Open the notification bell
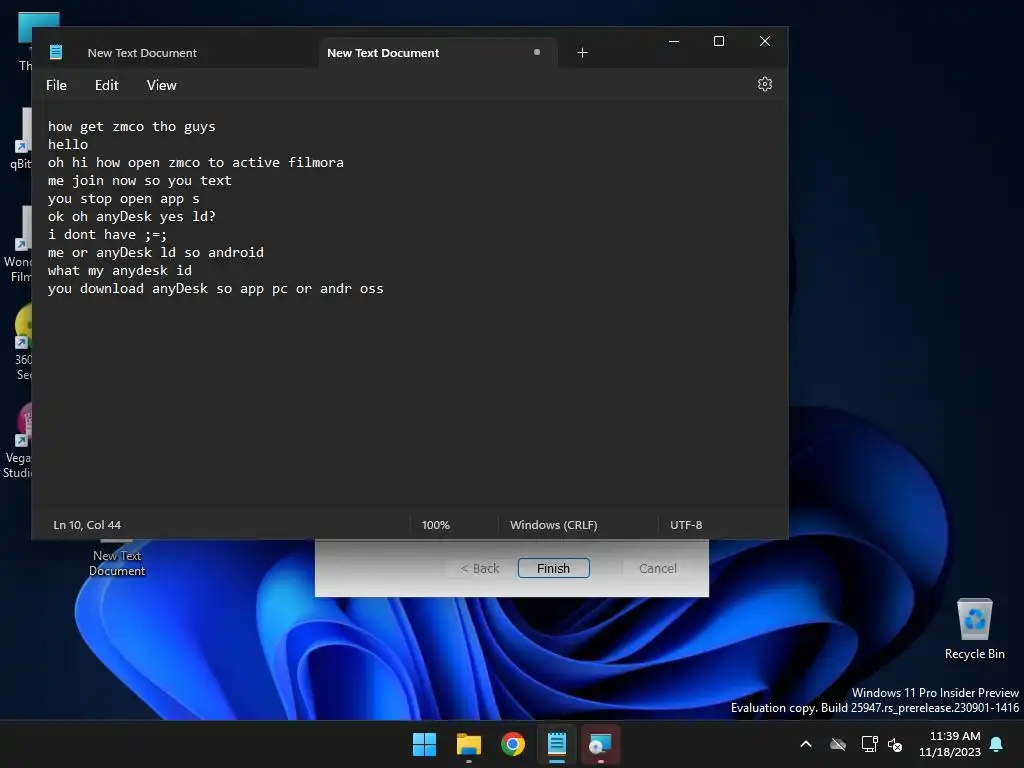The height and width of the screenshot is (768, 1024). coord(997,744)
